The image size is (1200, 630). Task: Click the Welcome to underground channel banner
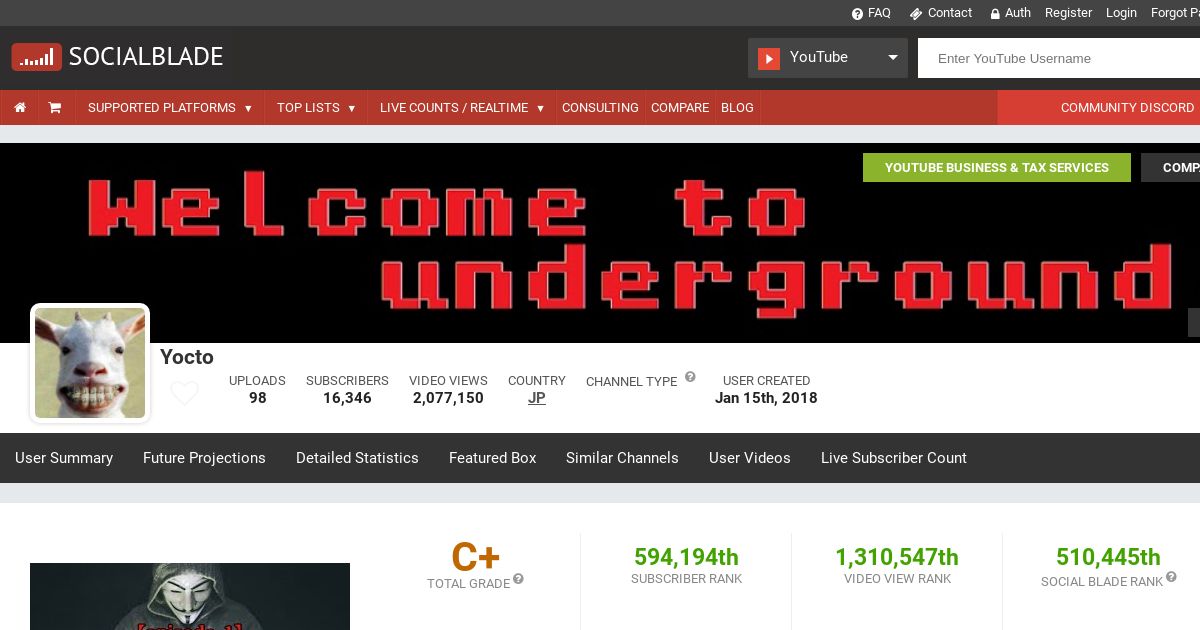(x=600, y=243)
